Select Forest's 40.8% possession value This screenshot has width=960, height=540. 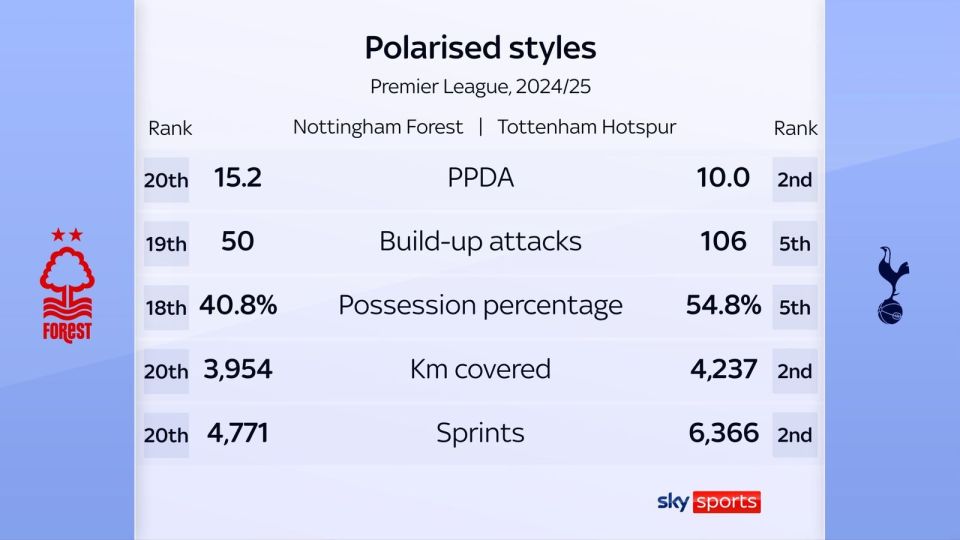click(x=238, y=305)
